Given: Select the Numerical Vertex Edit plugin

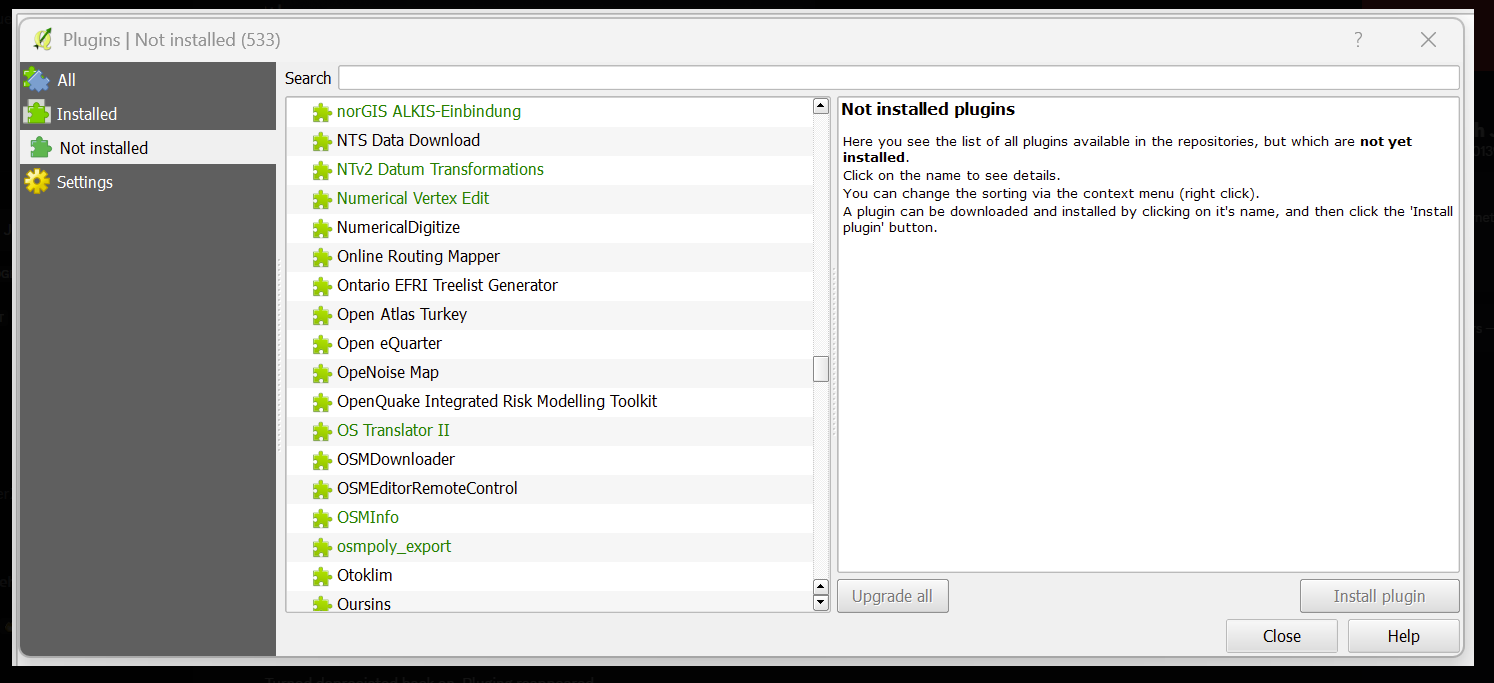Looking at the screenshot, I should [x=413, y=198].
